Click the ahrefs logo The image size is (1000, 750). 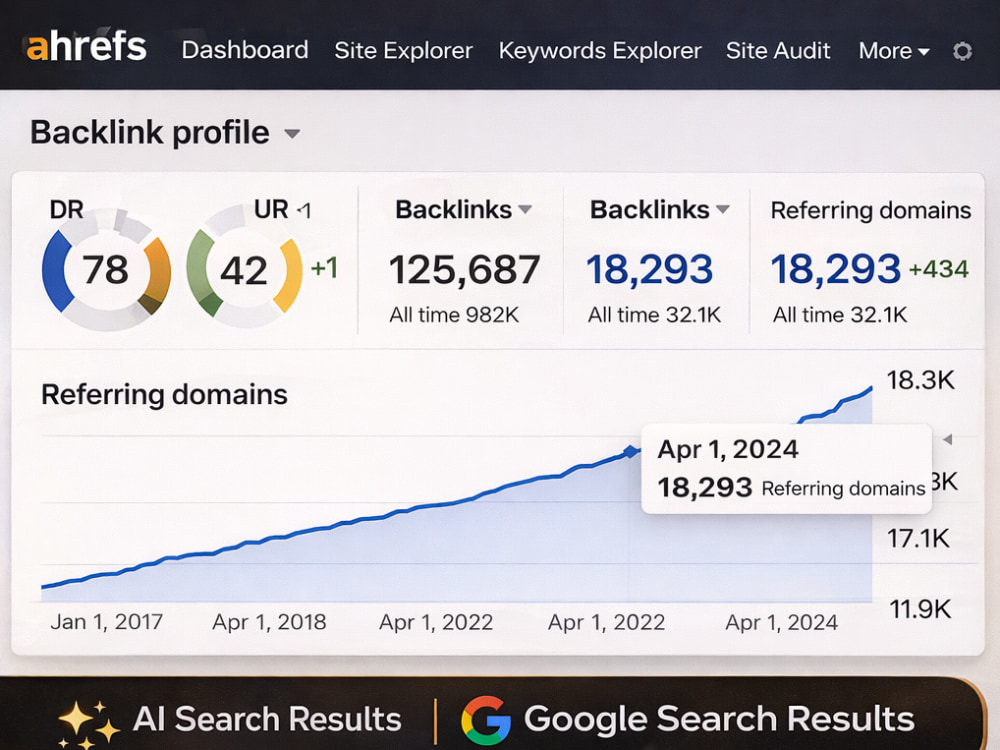point(87,47)
